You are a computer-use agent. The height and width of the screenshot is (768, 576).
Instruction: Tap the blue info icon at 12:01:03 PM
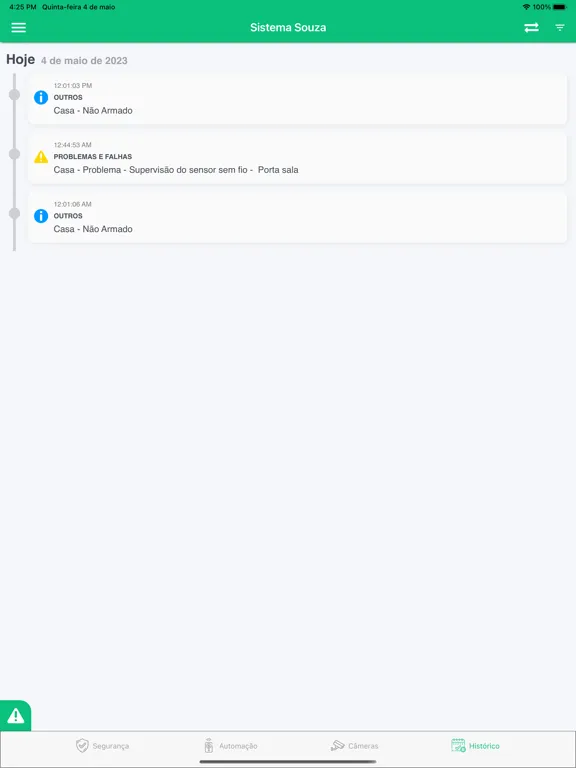coord(41,97)
